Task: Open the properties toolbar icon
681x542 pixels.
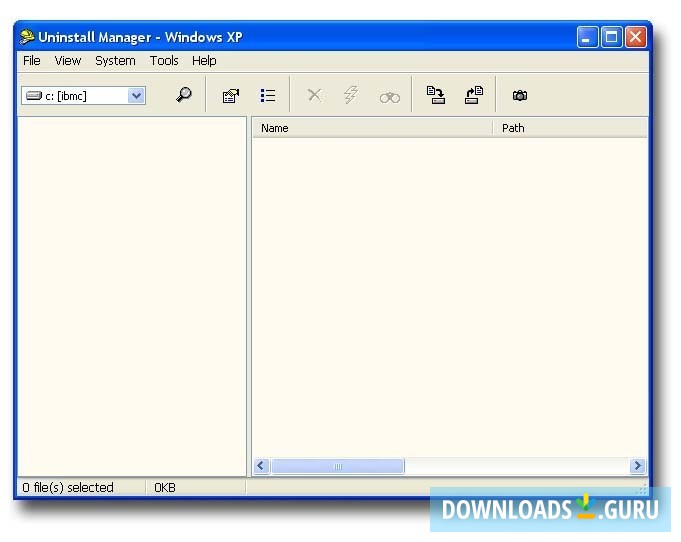Action: tap(231, 96)
